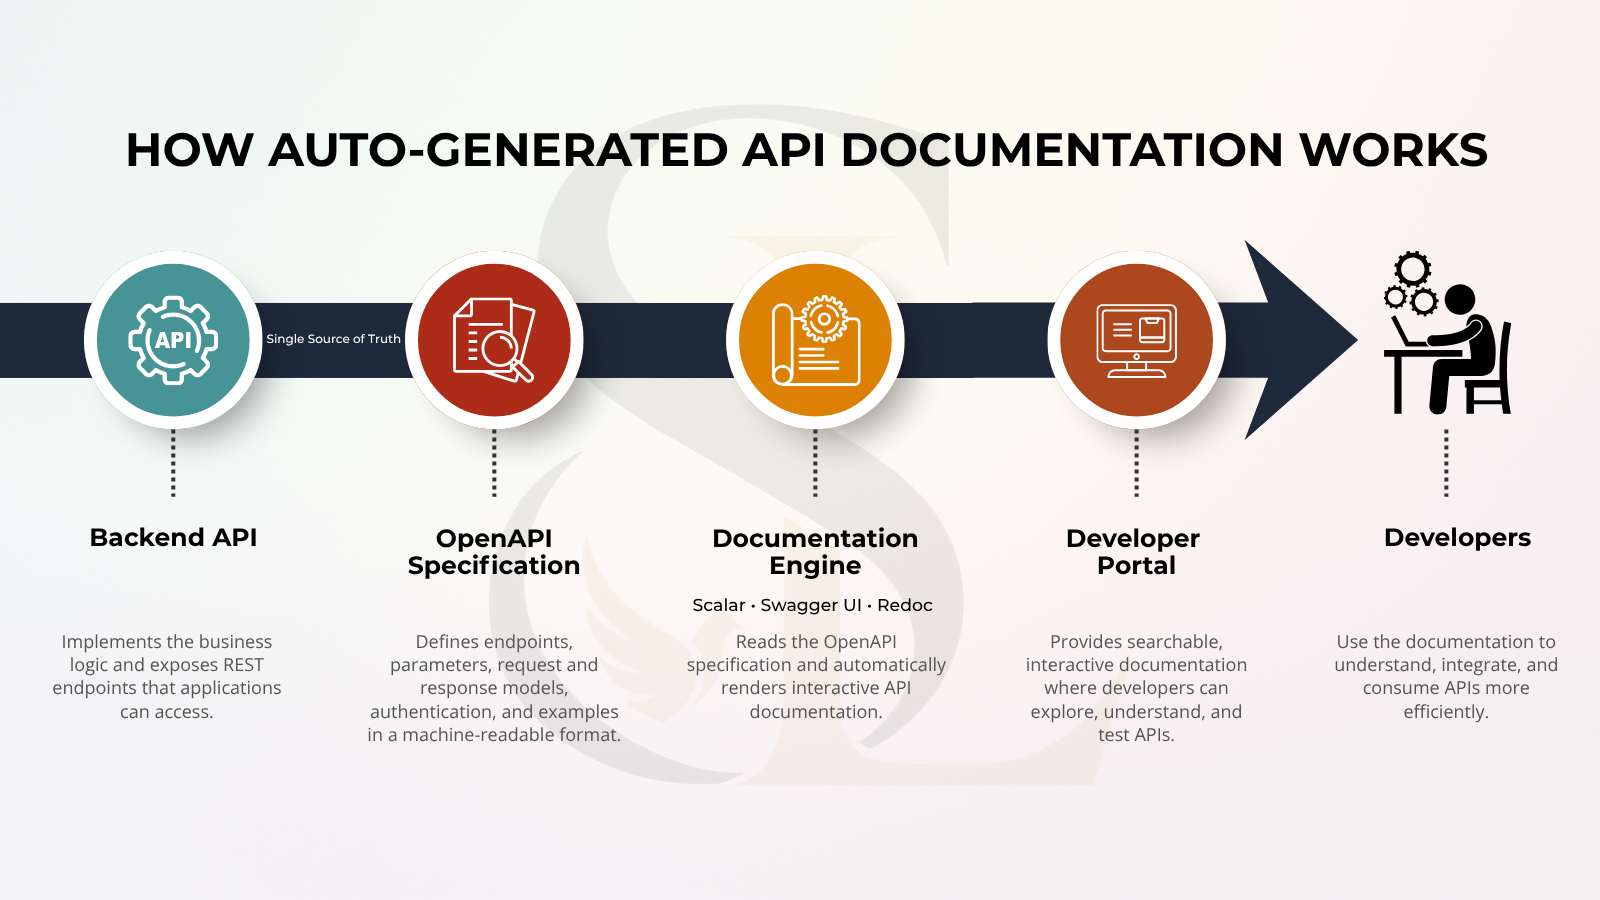
Task: Click the Scalar · Swagger UI · Redoc text
Action: coord(812,605)
